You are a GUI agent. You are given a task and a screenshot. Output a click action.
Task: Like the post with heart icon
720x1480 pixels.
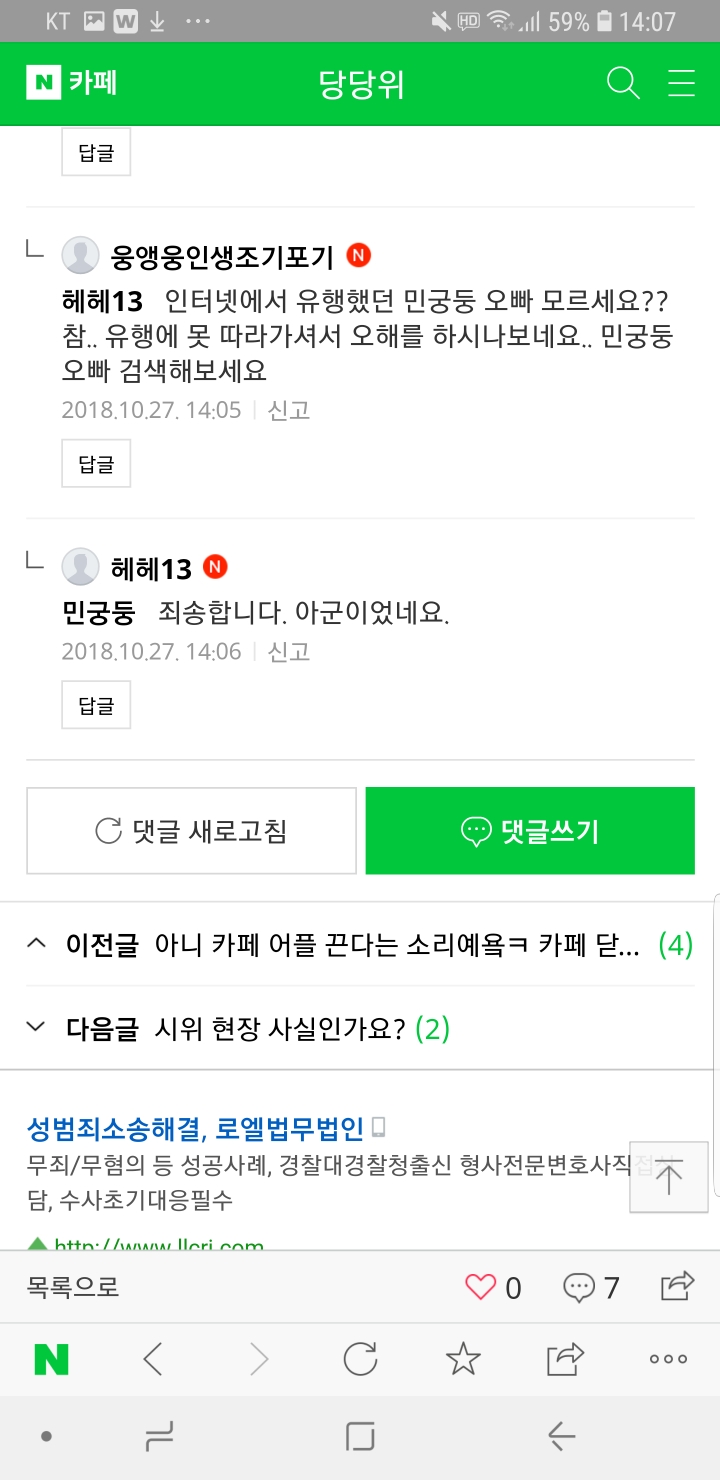coord(481,1286)
